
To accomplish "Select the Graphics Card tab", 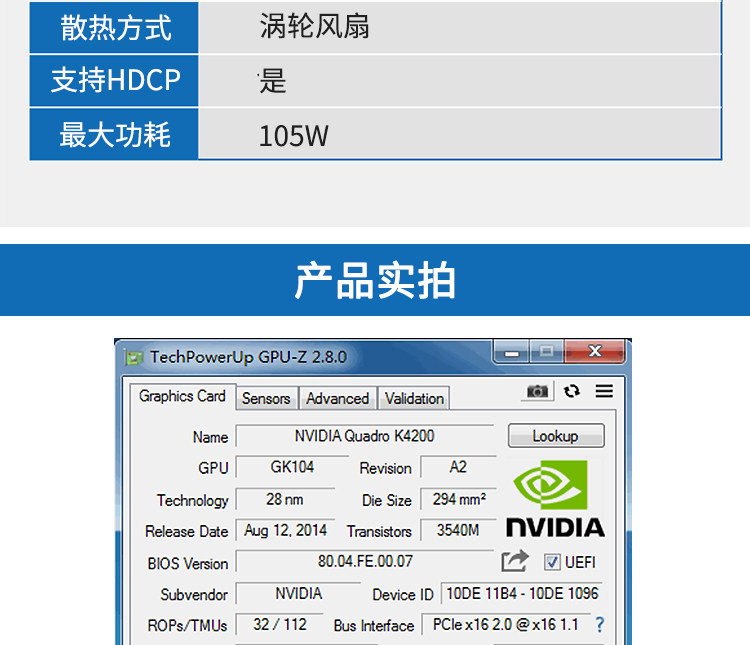I will coord(182,396).
